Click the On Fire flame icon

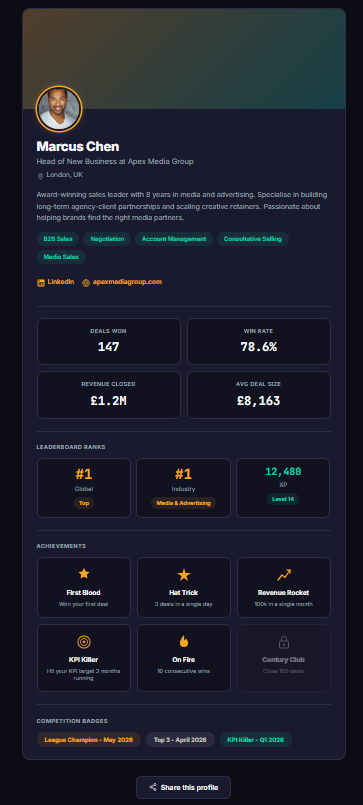pos(183,641)
